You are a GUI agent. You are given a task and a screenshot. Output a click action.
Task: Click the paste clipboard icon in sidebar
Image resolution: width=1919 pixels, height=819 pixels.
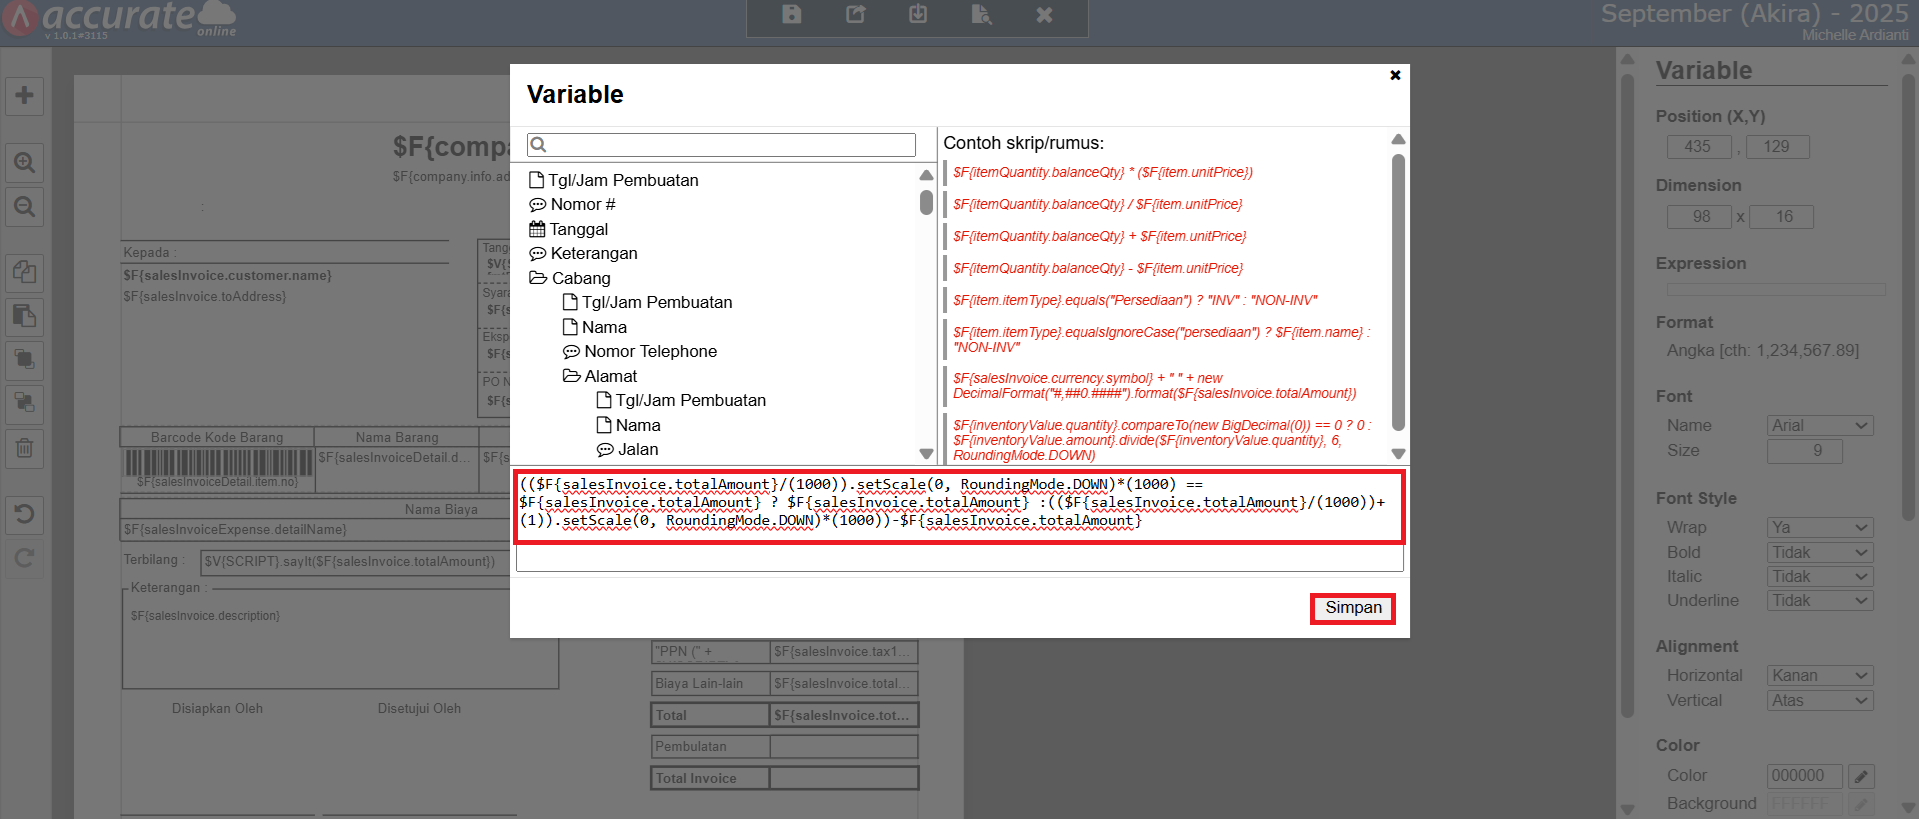(x=24, y=317)
